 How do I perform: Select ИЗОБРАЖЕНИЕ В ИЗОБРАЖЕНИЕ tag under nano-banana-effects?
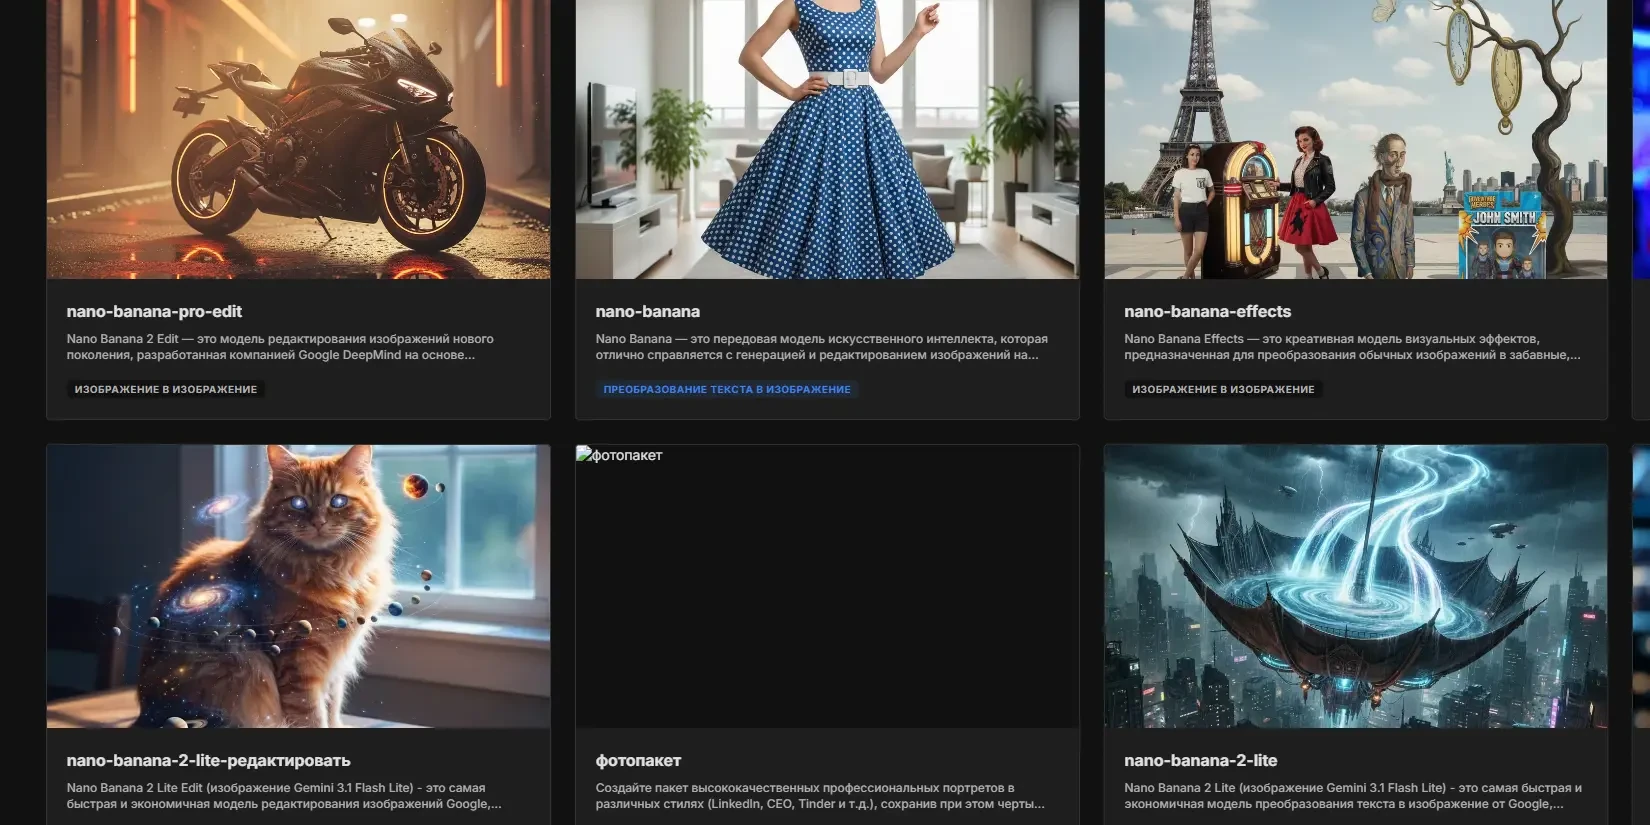pos(1223,389)
